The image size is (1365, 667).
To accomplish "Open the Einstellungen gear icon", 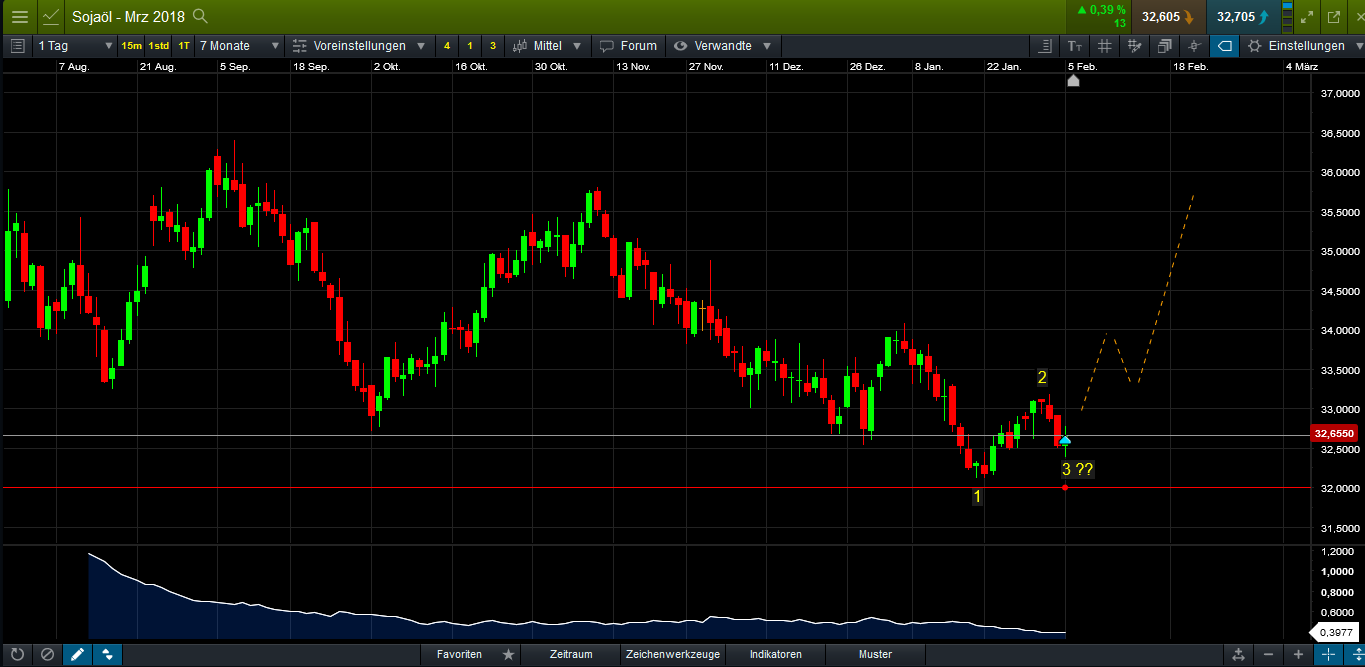I will [x=1258, y=46].
